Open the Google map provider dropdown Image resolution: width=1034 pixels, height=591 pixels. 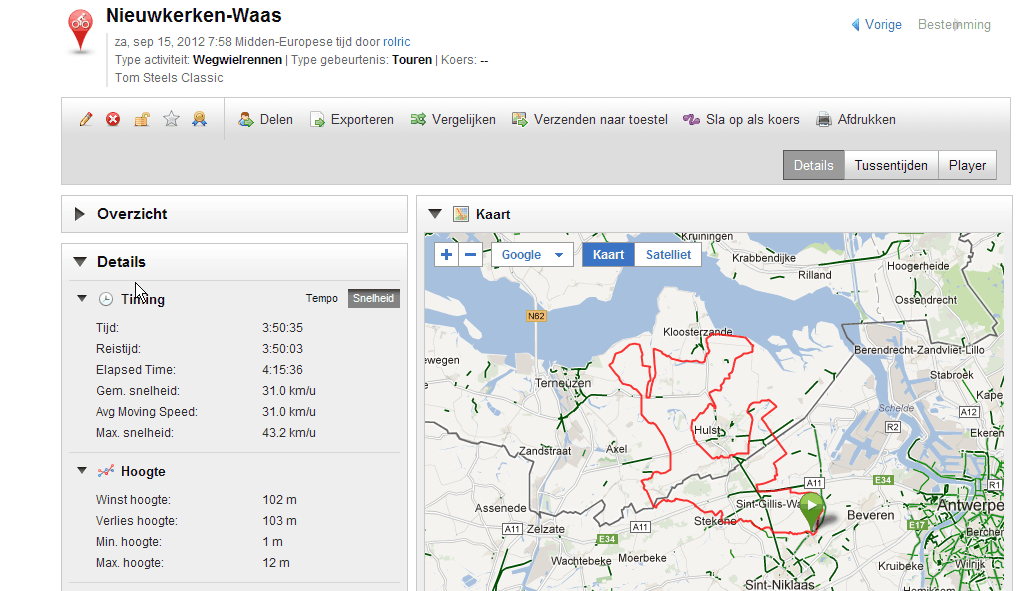(x=532, y=255)
